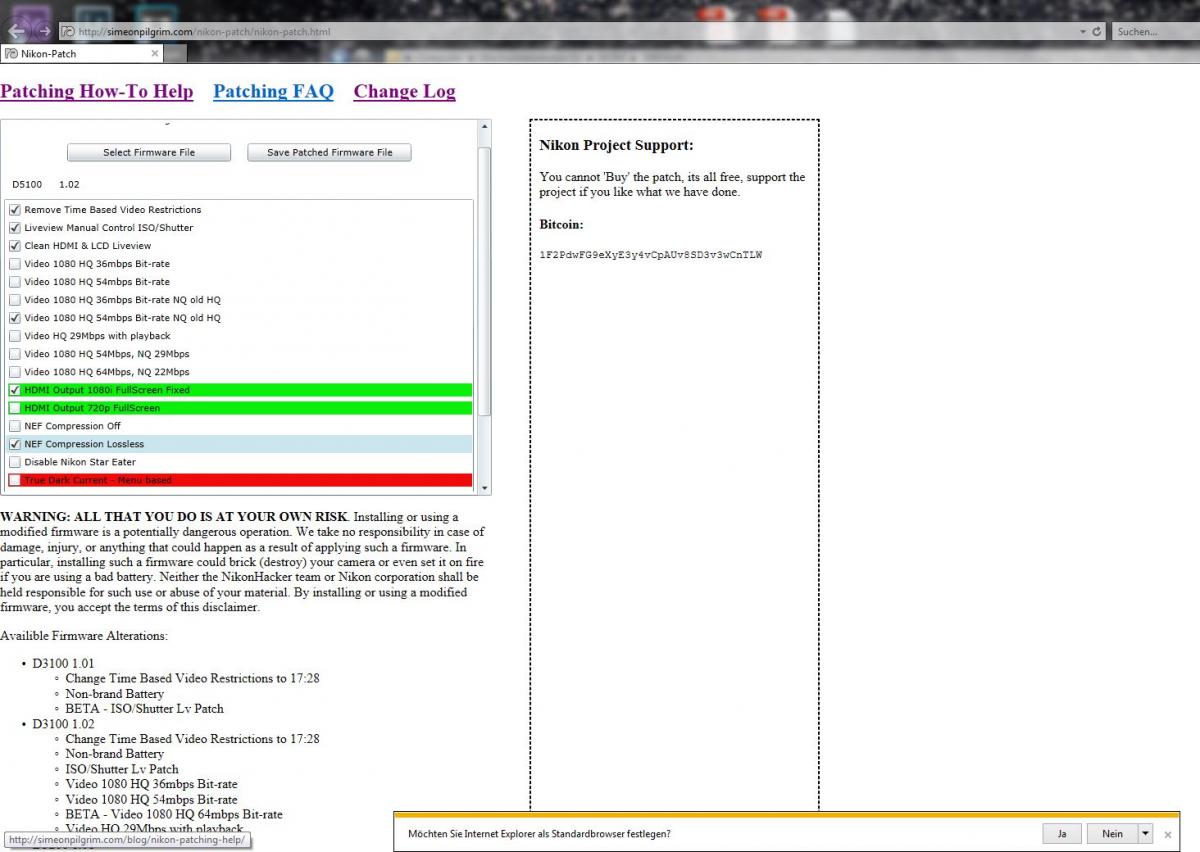Uncheck Clean HDMI & LCD Liveview
The height and width of the screenshot is (852, 1200).
pyautogui.click(x=15, y=246)
